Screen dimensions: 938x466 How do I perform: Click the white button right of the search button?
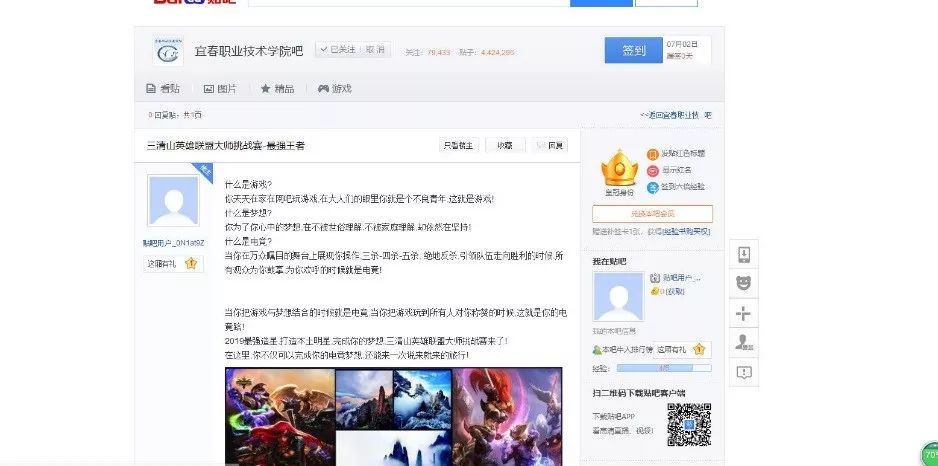[x=666, y=3]
